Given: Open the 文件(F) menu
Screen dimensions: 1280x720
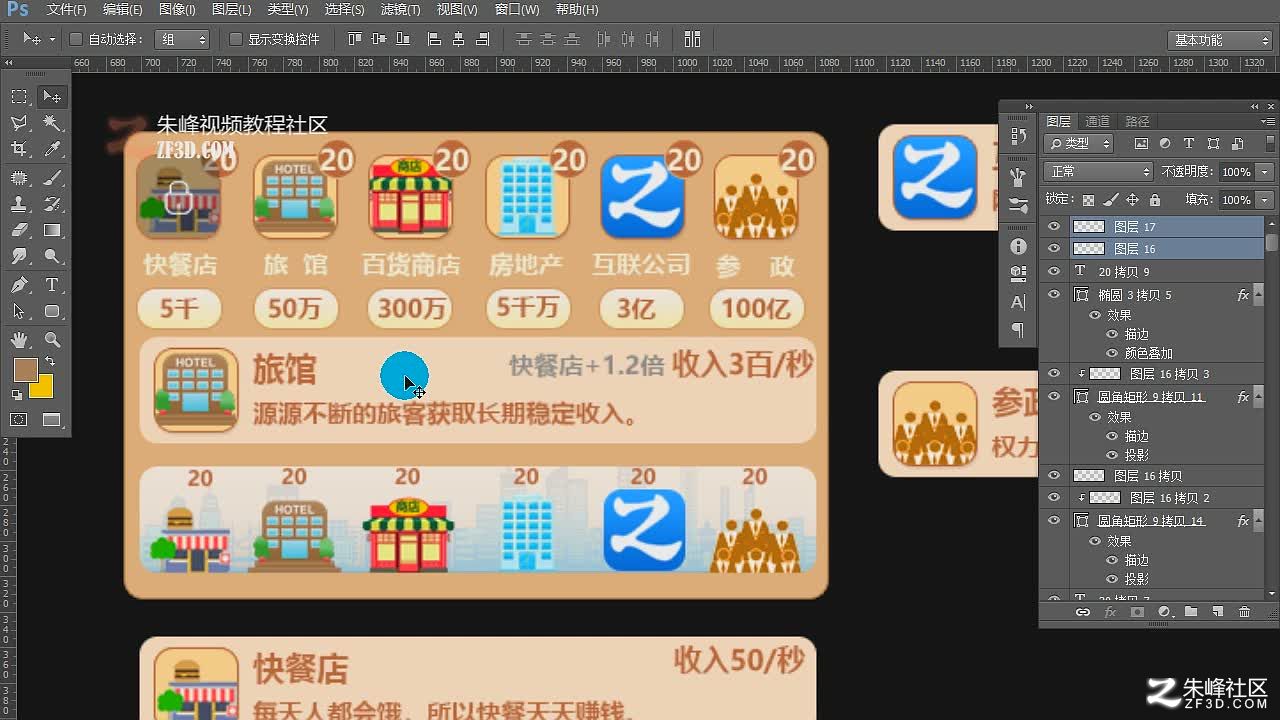Looking at the screenshot, I should tap(67, 9).
